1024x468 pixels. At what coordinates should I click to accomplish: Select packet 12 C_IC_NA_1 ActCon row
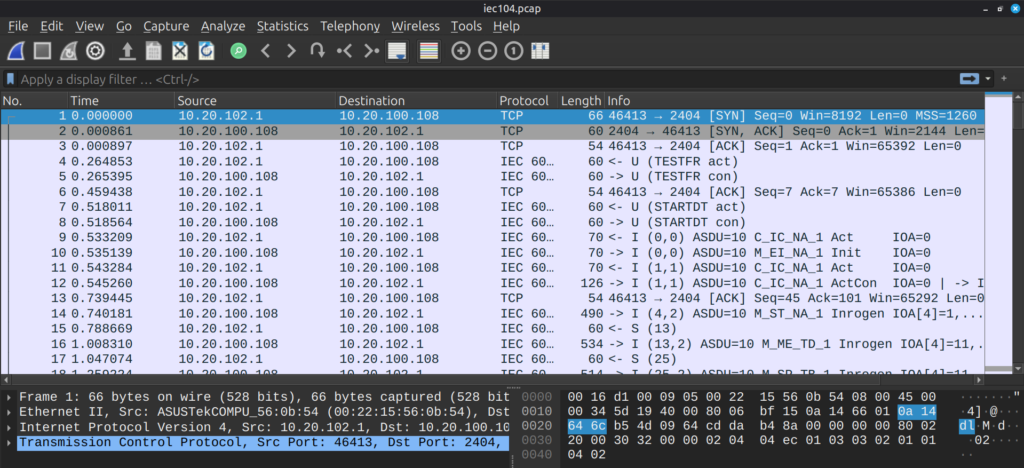(x=492, y=283)
